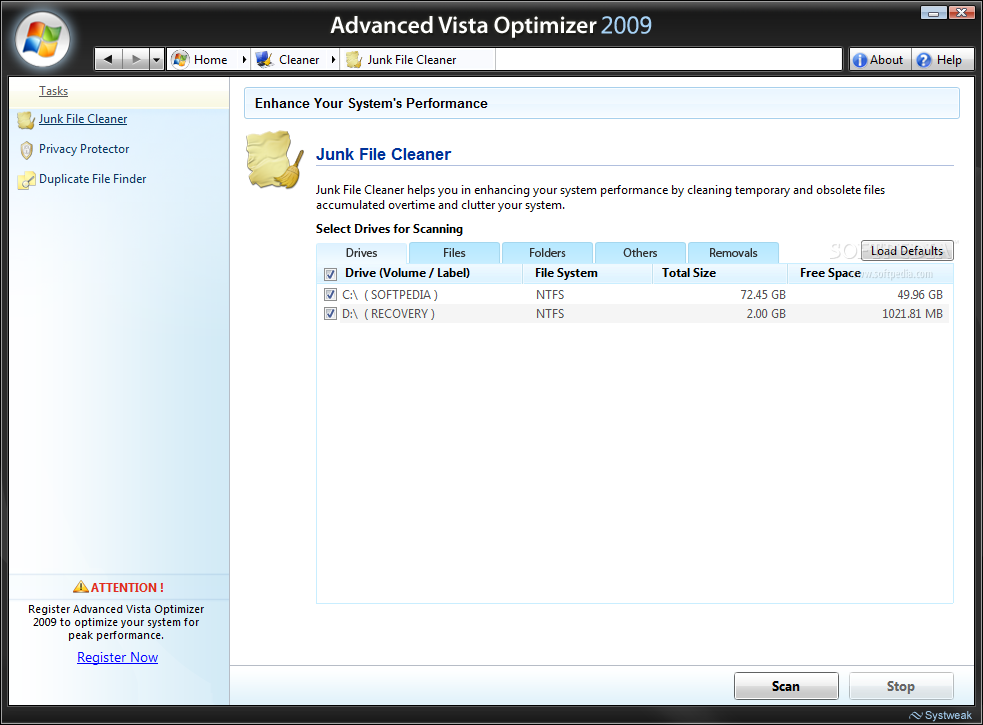983x725 pixels.
Task: Sort by Free Space column header
Action: pos(830,273)
